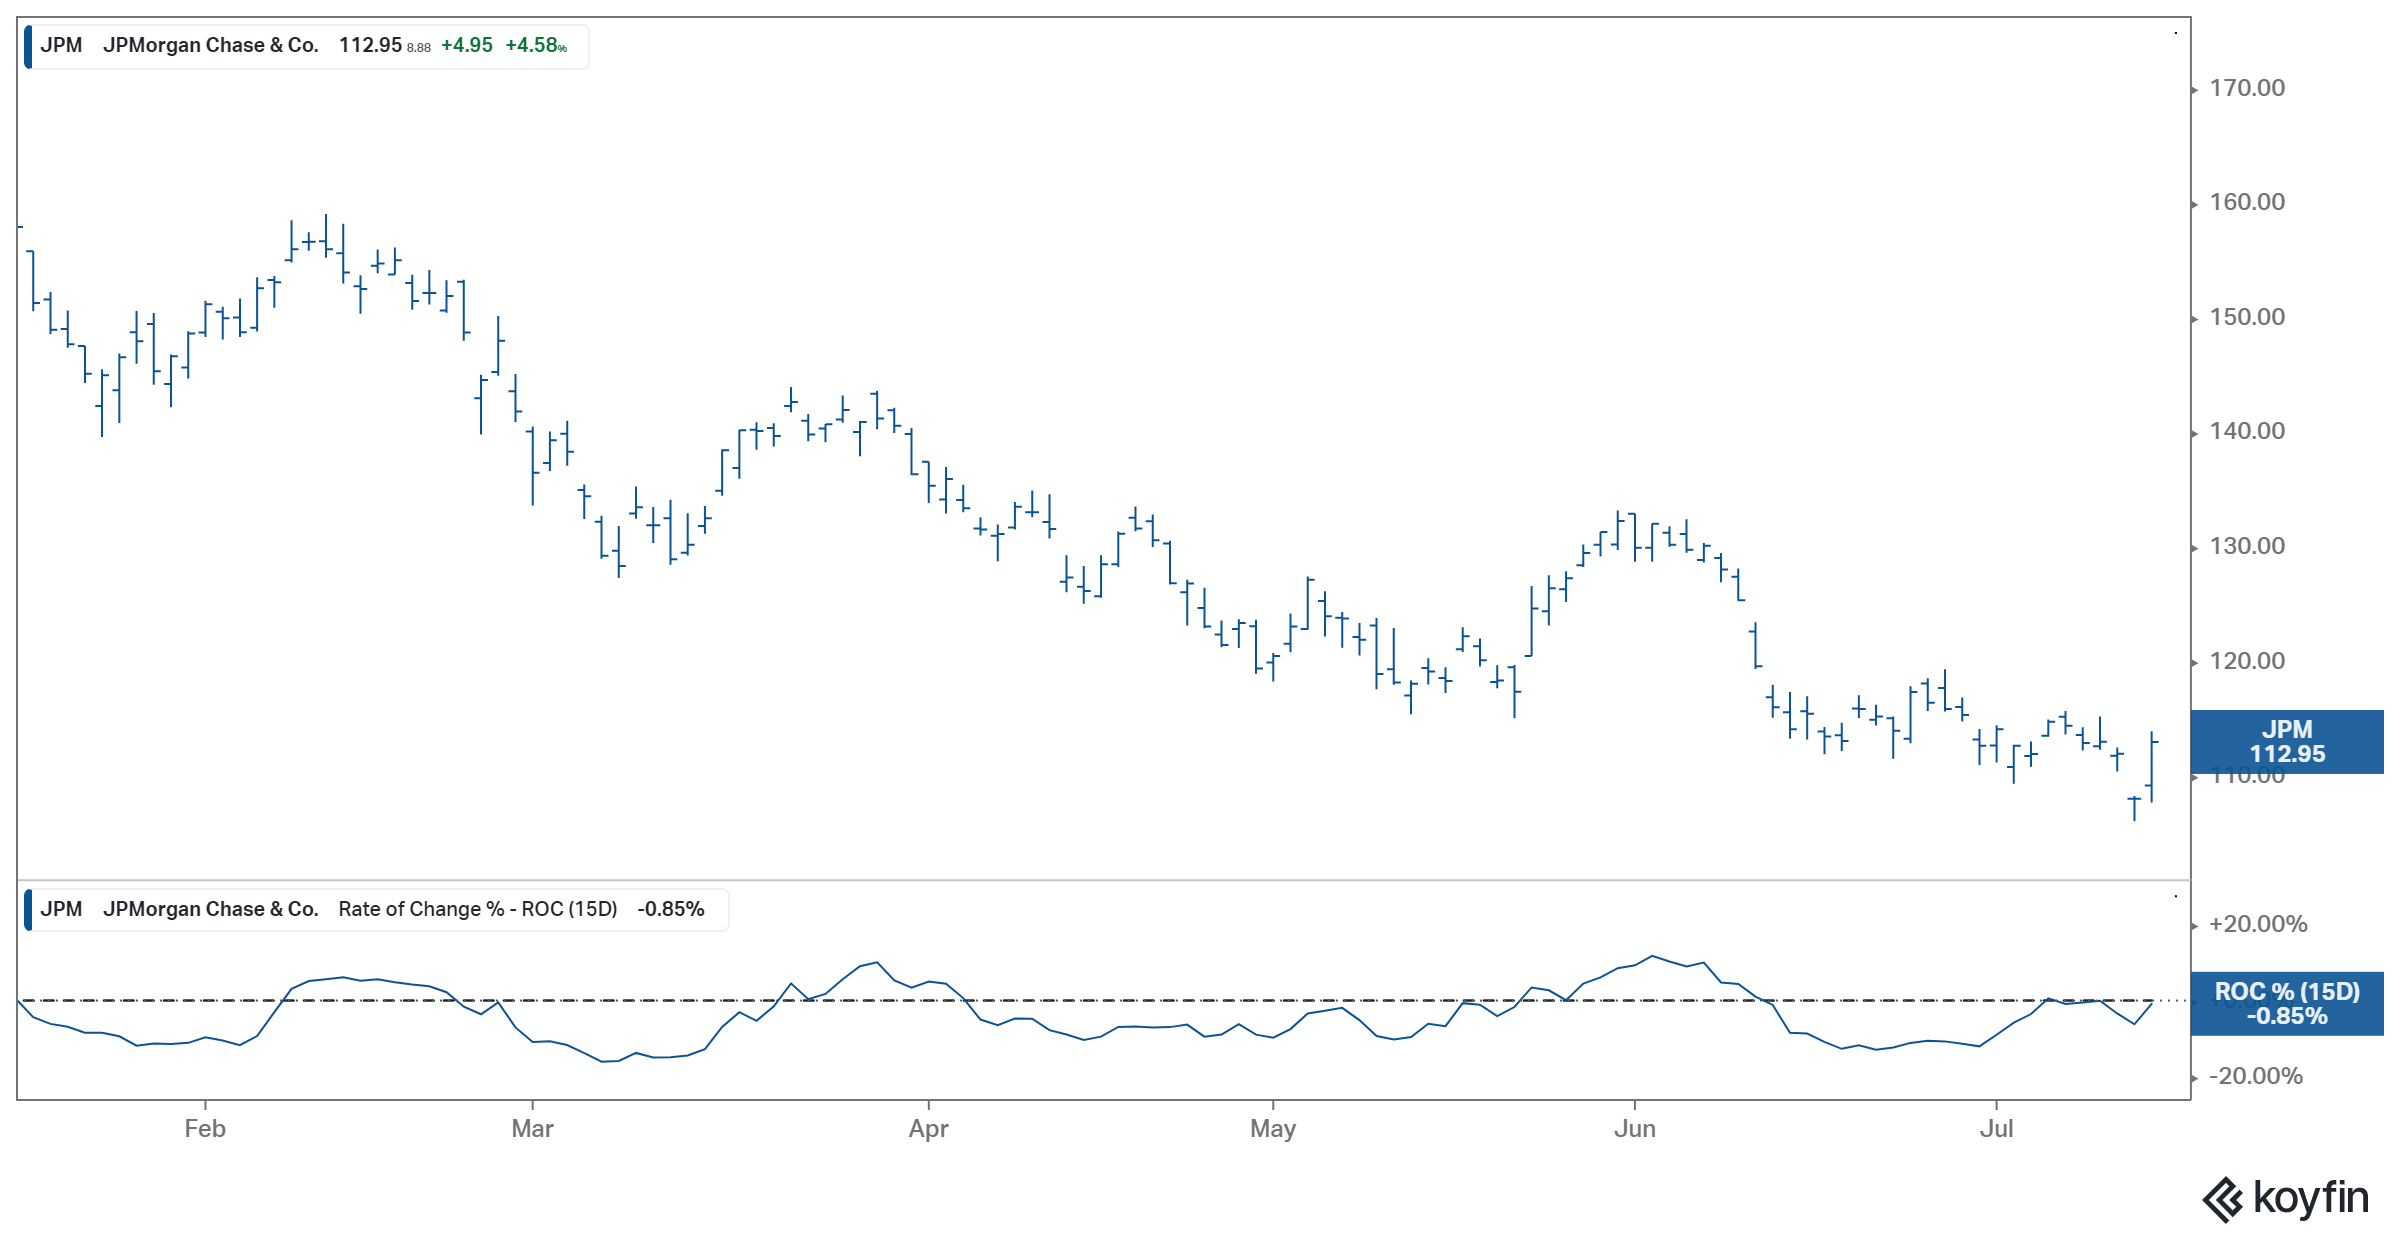Click the -20.00% ROC axis label

click(x=2256, y=1076)
